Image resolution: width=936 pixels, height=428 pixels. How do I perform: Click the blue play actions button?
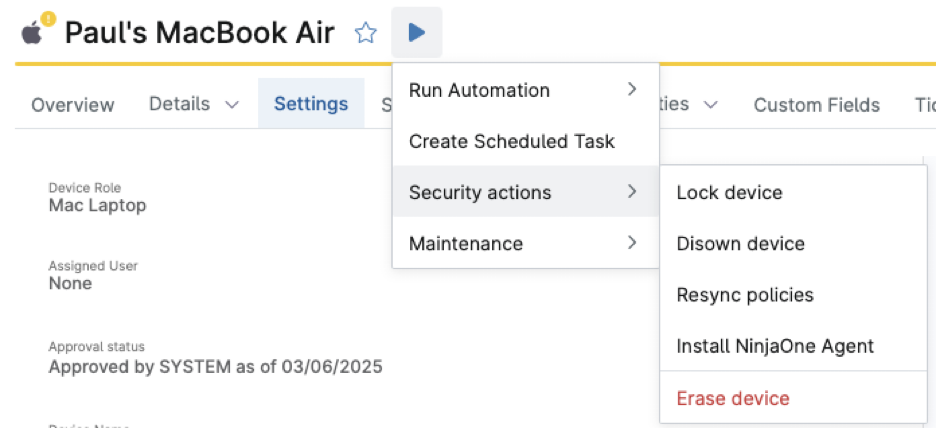(x=417, y=33)
